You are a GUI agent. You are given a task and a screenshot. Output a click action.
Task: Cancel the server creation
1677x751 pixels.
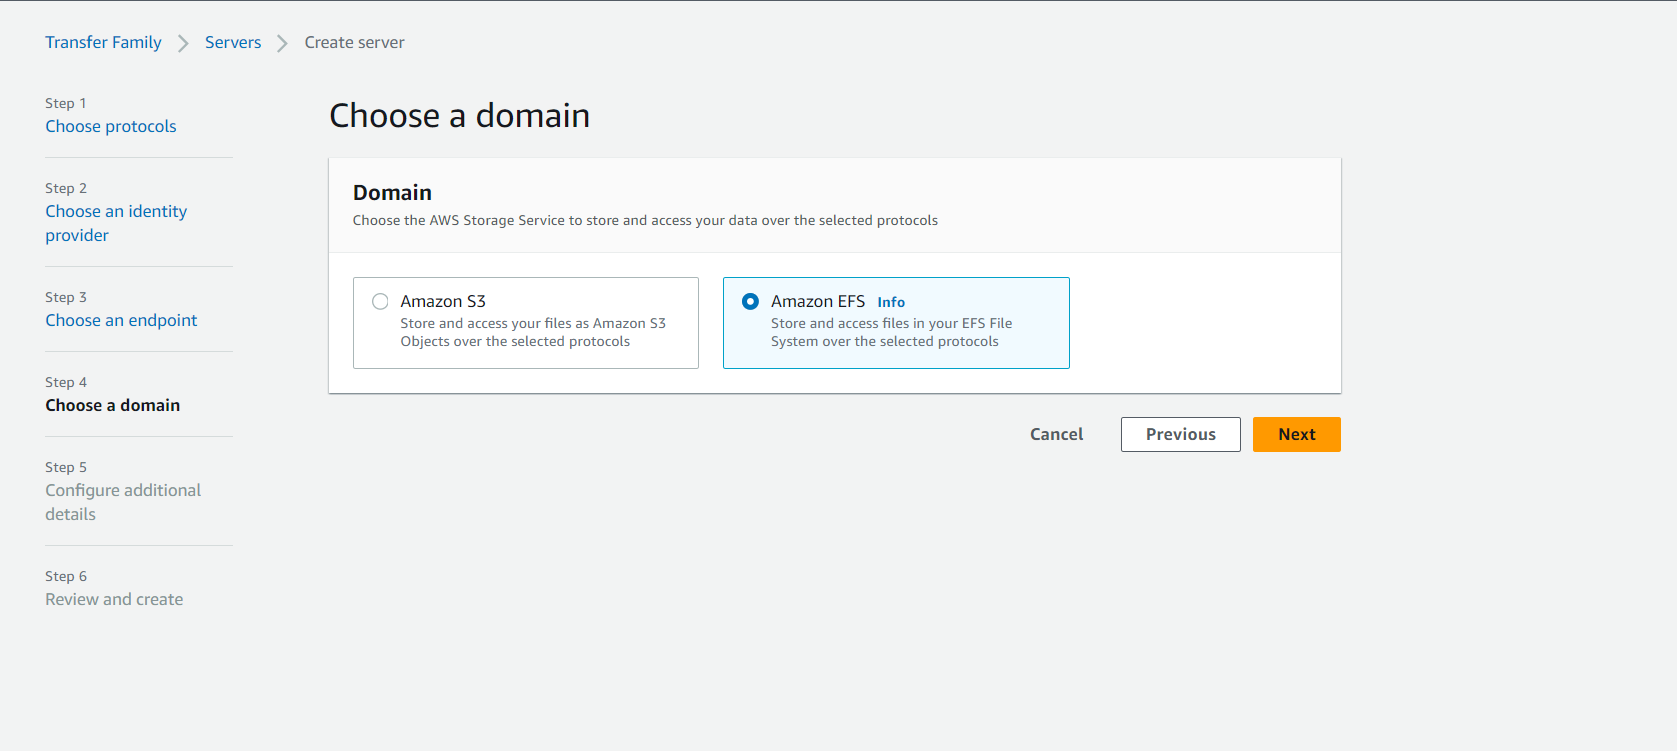pyautogui.click(x=1056, y=434)
